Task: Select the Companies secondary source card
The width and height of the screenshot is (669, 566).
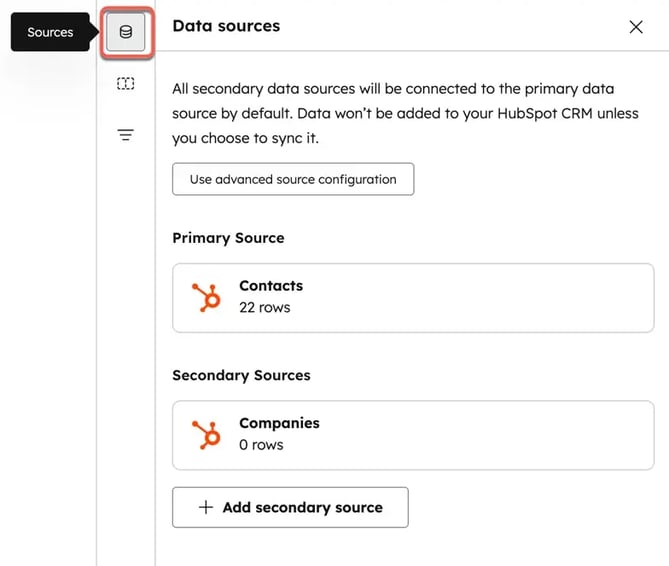Action: point(412,435)
